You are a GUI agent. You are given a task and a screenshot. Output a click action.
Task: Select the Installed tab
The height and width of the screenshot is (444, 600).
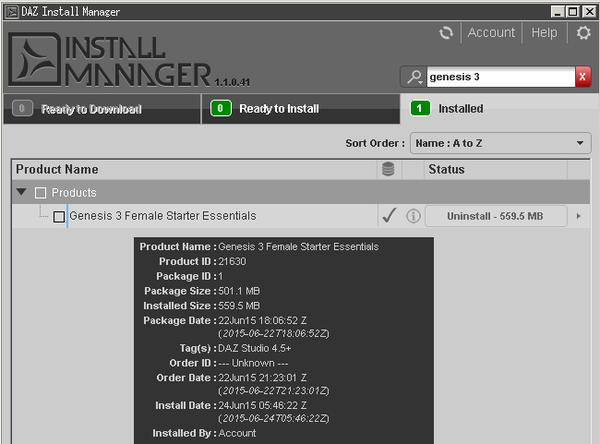tap(499, 109)
